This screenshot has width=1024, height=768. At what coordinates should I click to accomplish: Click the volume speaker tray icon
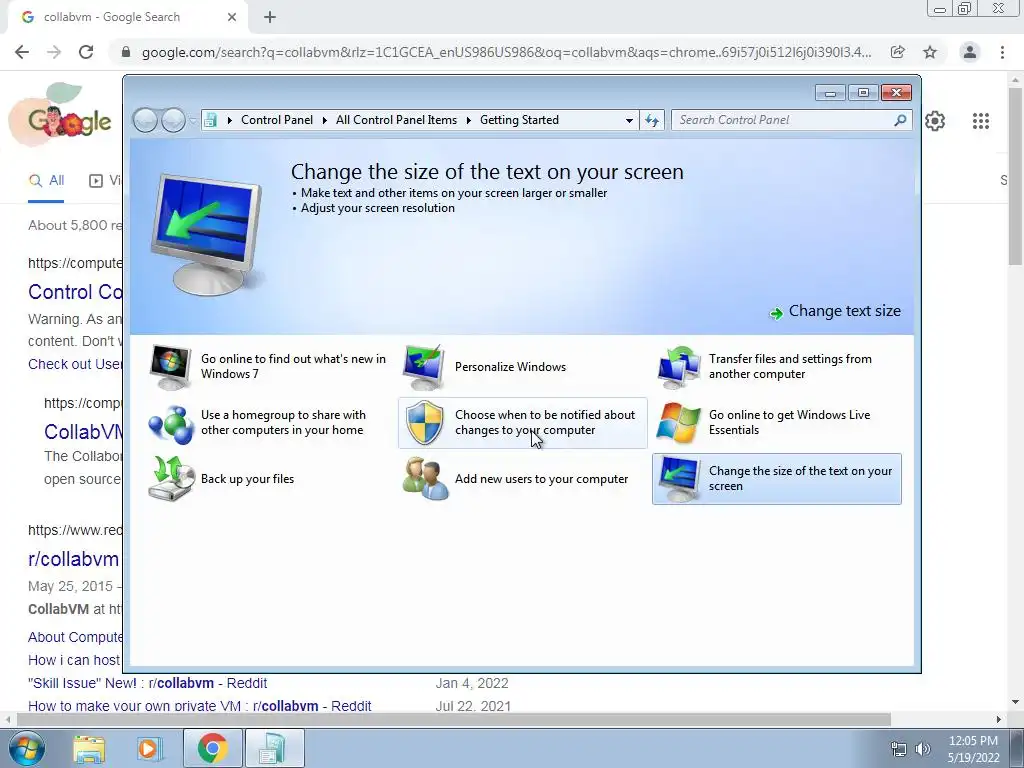pyautogui.click(x=923, y=749)
